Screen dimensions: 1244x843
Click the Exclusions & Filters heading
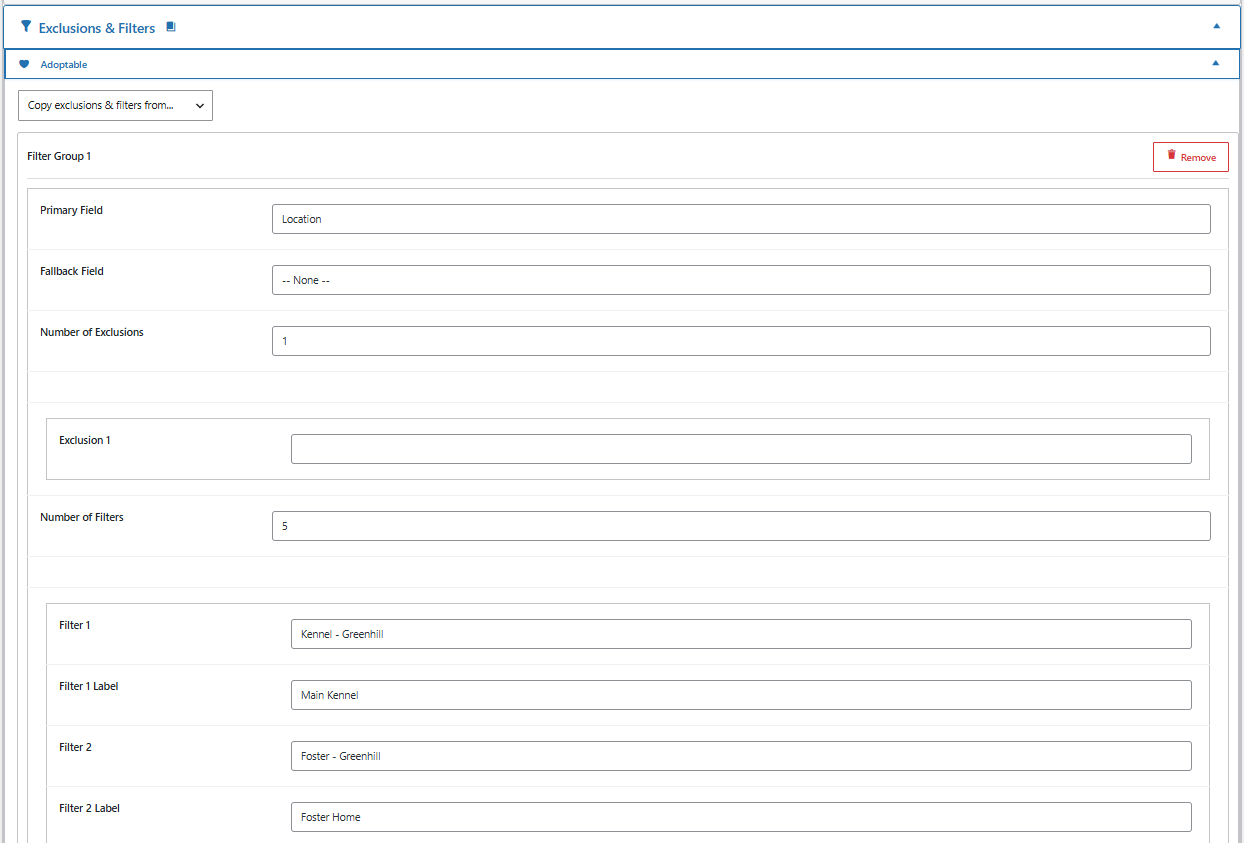click(x=97, y=28)
